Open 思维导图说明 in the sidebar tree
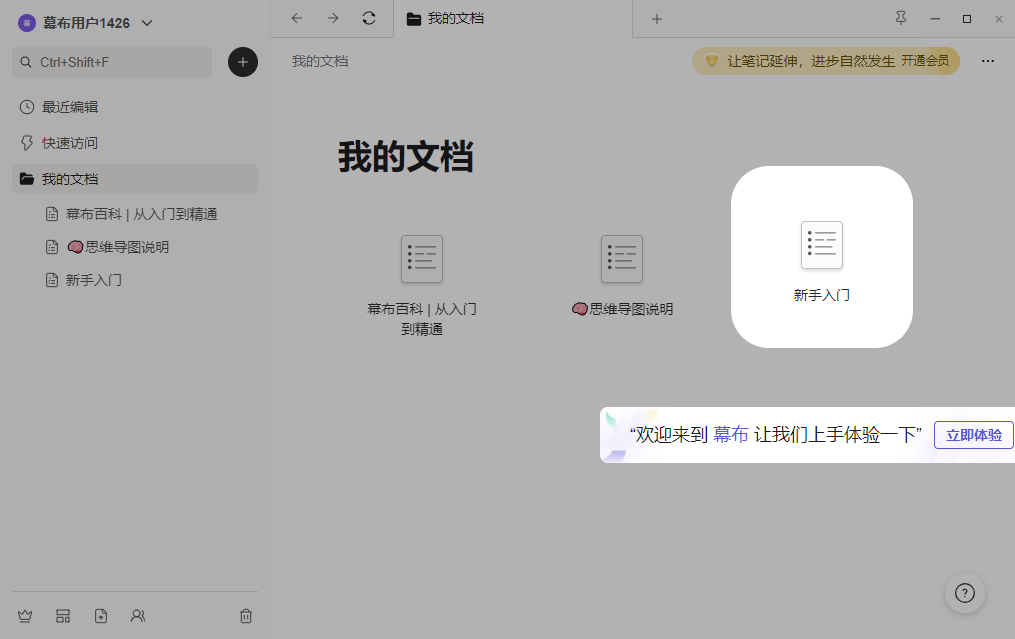This screenshot has height=639, width=1015. coord(117,247)
